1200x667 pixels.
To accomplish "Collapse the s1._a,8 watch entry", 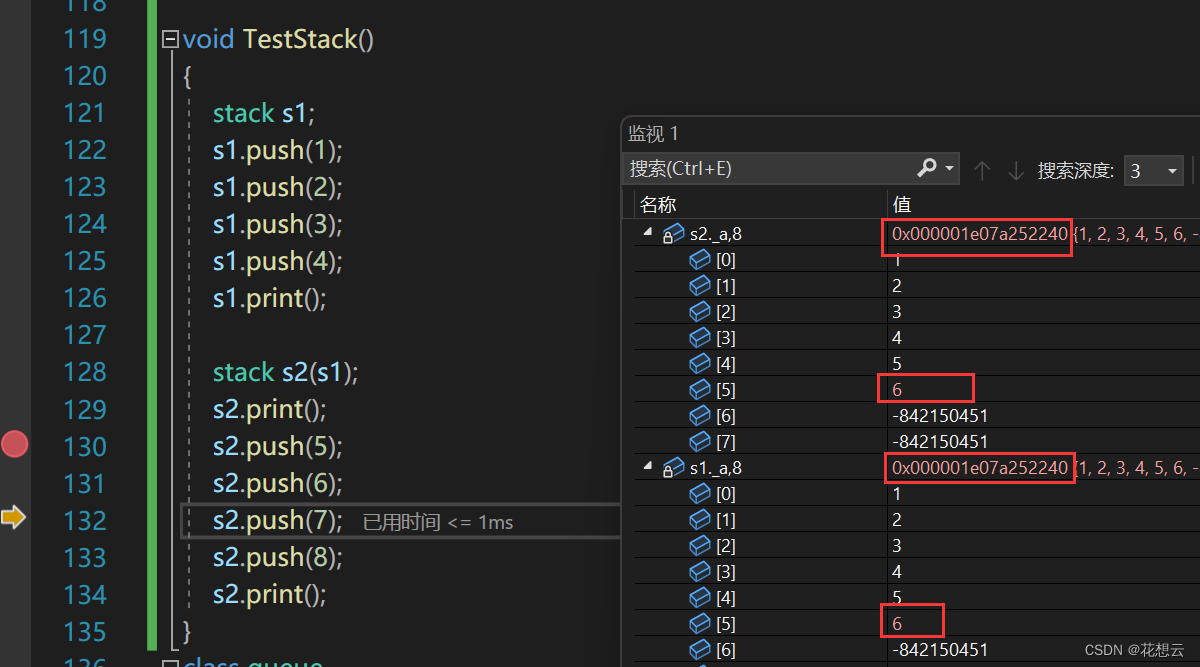I will click(647, 467).
